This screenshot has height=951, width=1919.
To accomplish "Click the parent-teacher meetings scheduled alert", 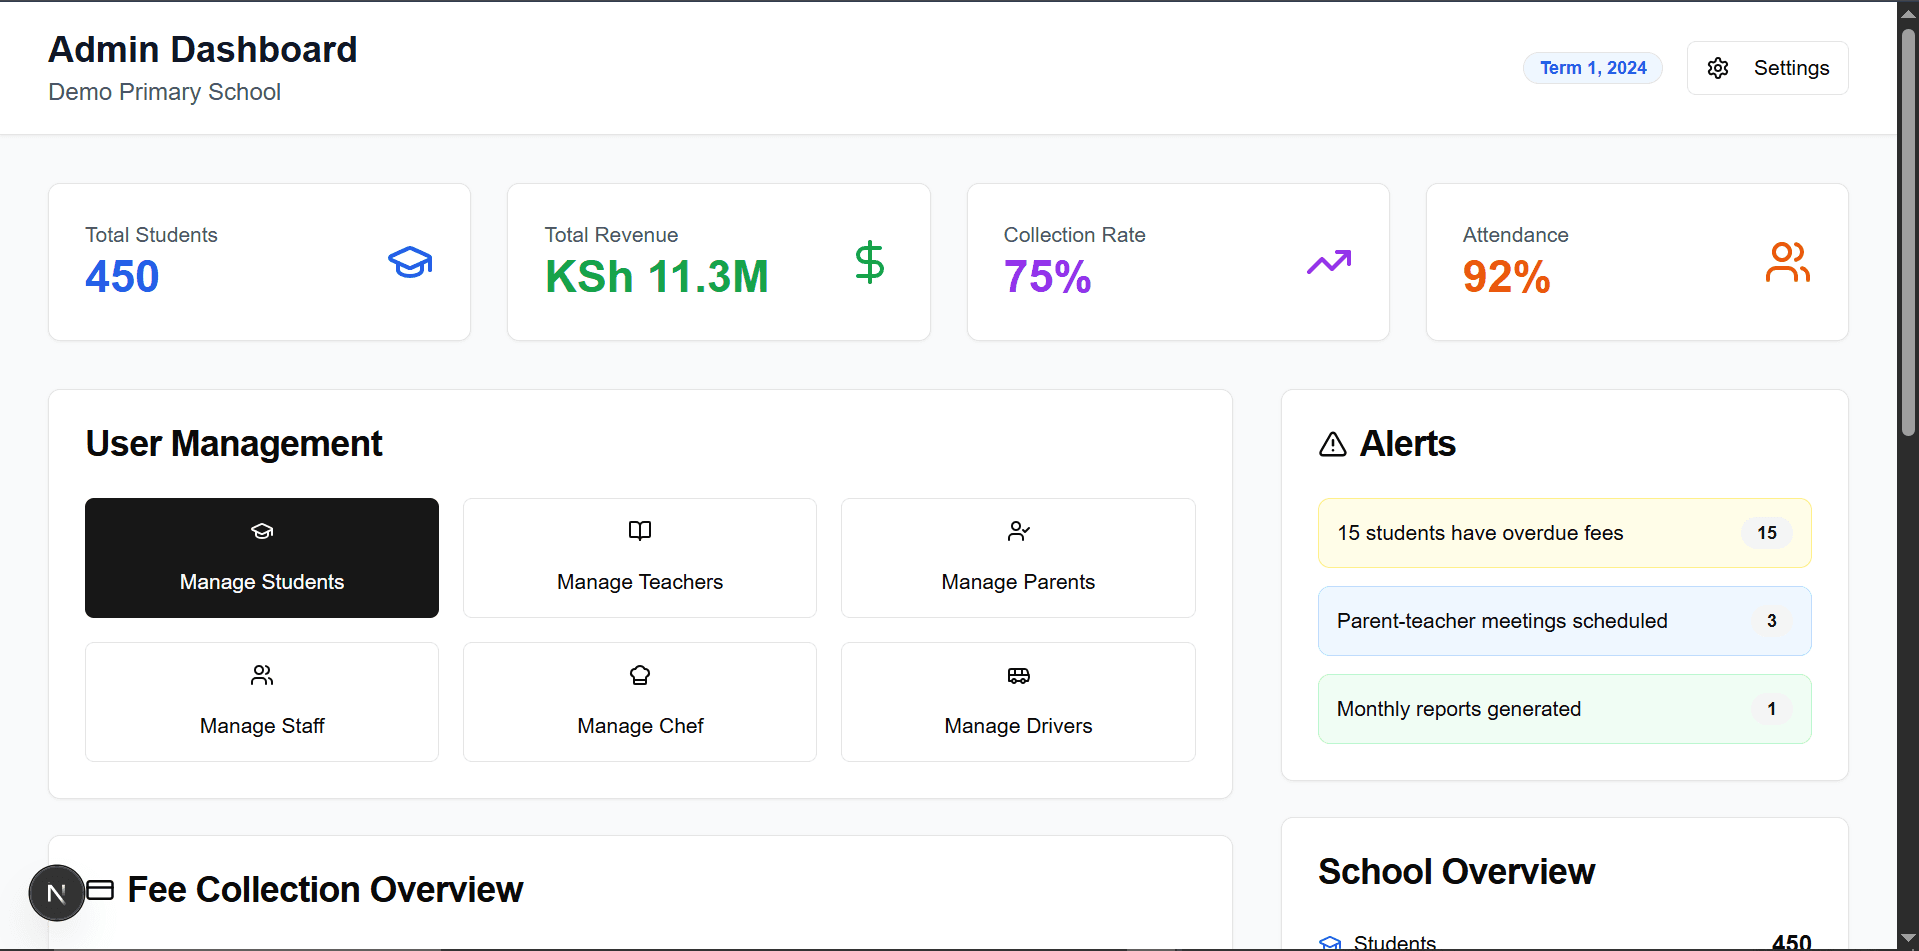I will pyautogui.click(x=1563, y=620).
